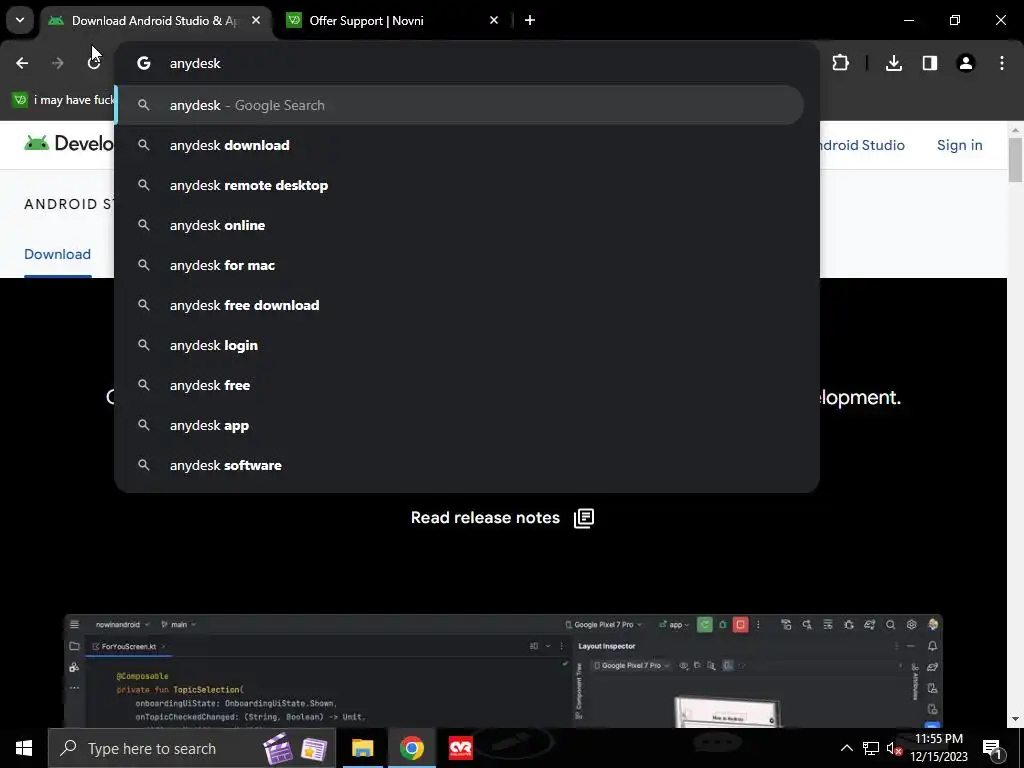The height and width of the screenshot is (768, 1024).
Task: Click the scrollbar down arrow
Action: [1015, 719]
